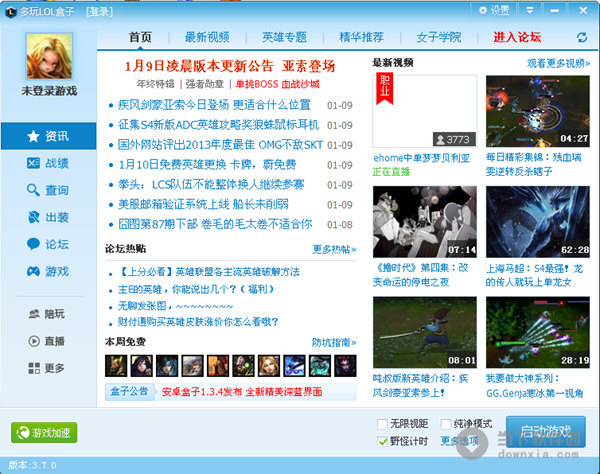
Task: Select the fifth free champion icon
Action: pos(218,366)
